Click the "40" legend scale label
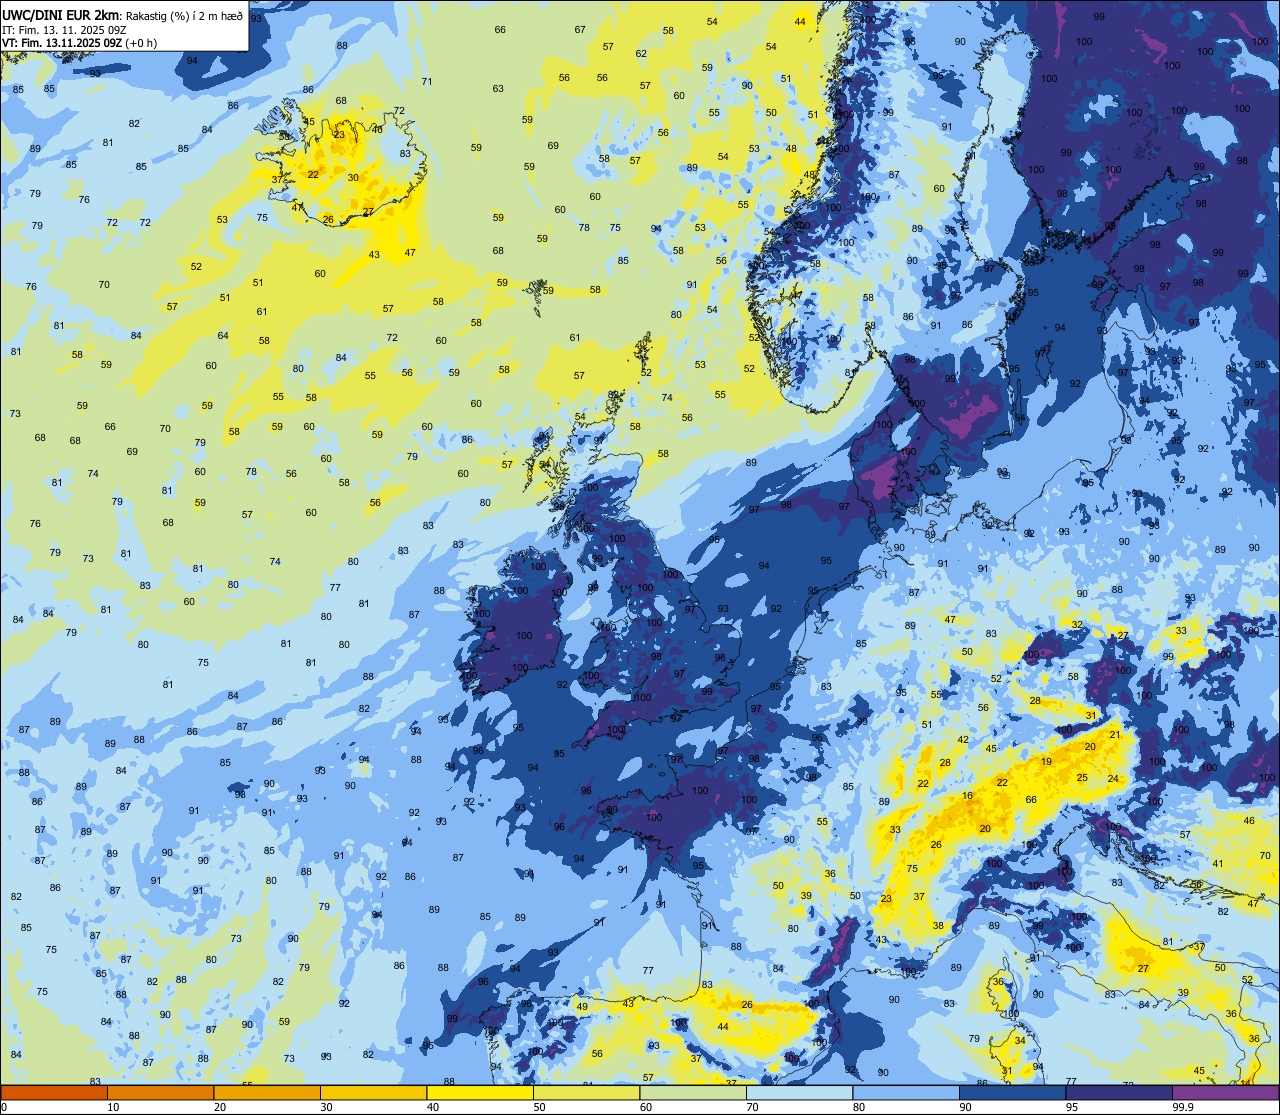This screenshot has height=1115, width=1280. [433, 1107]
